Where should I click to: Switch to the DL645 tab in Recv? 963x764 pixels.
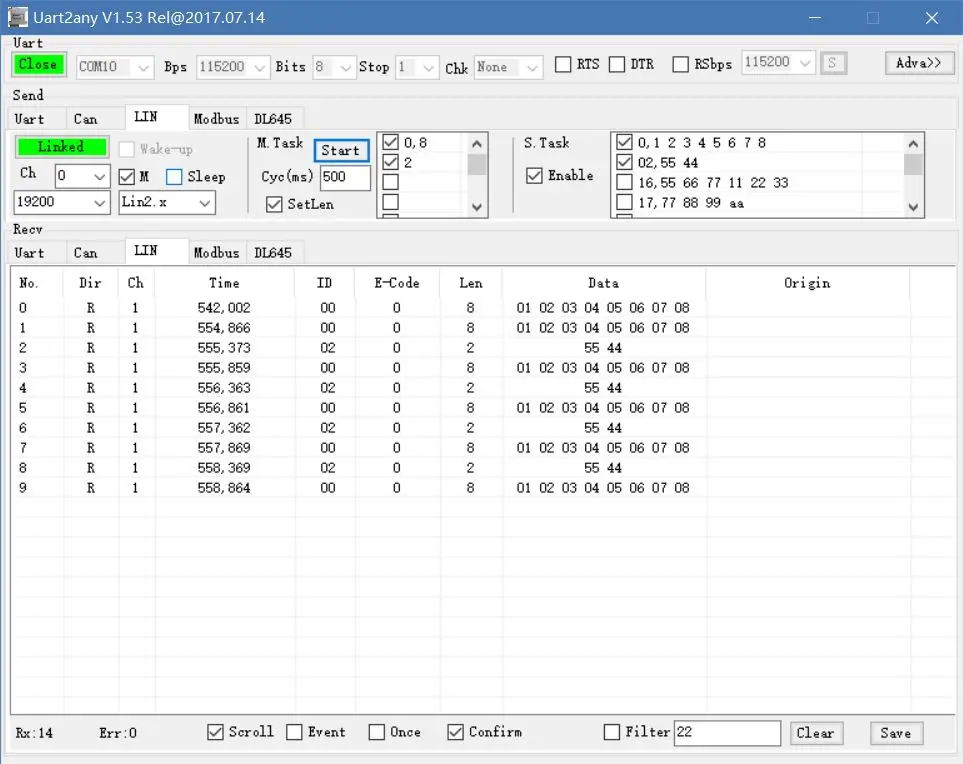[273, 252]
